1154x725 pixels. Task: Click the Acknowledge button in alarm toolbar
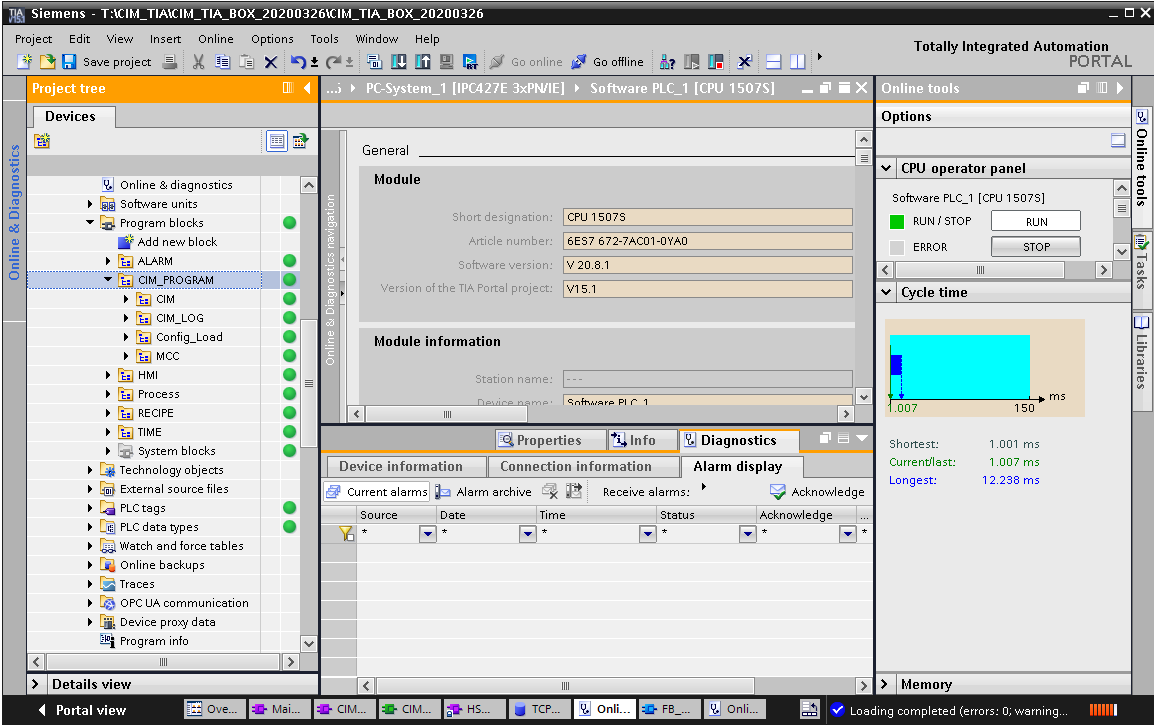click(x=818, y=491)
